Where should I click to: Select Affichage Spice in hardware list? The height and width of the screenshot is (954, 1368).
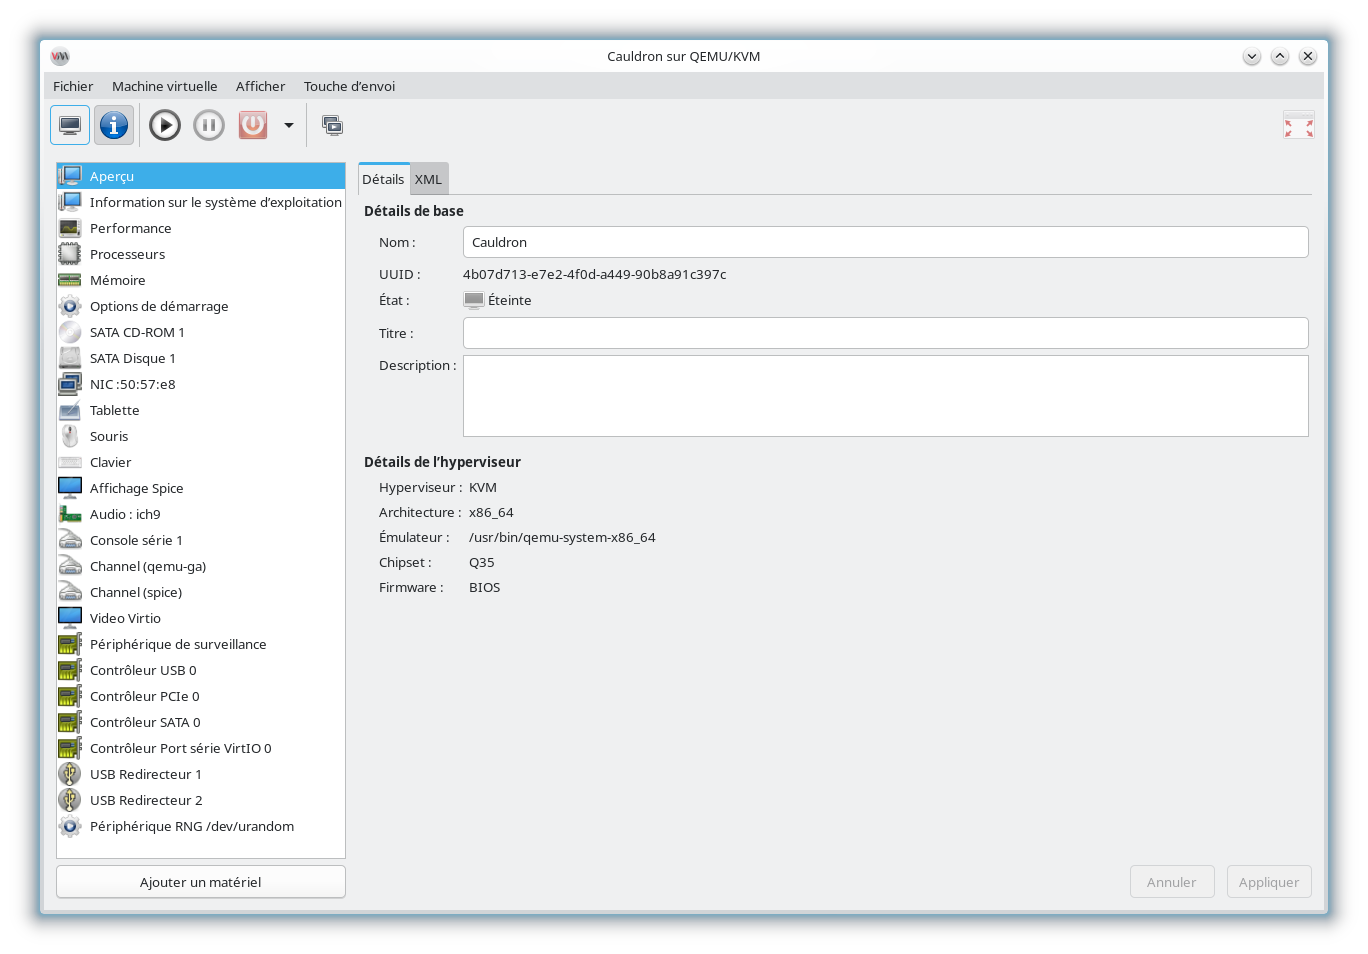[x=136, y=488]
